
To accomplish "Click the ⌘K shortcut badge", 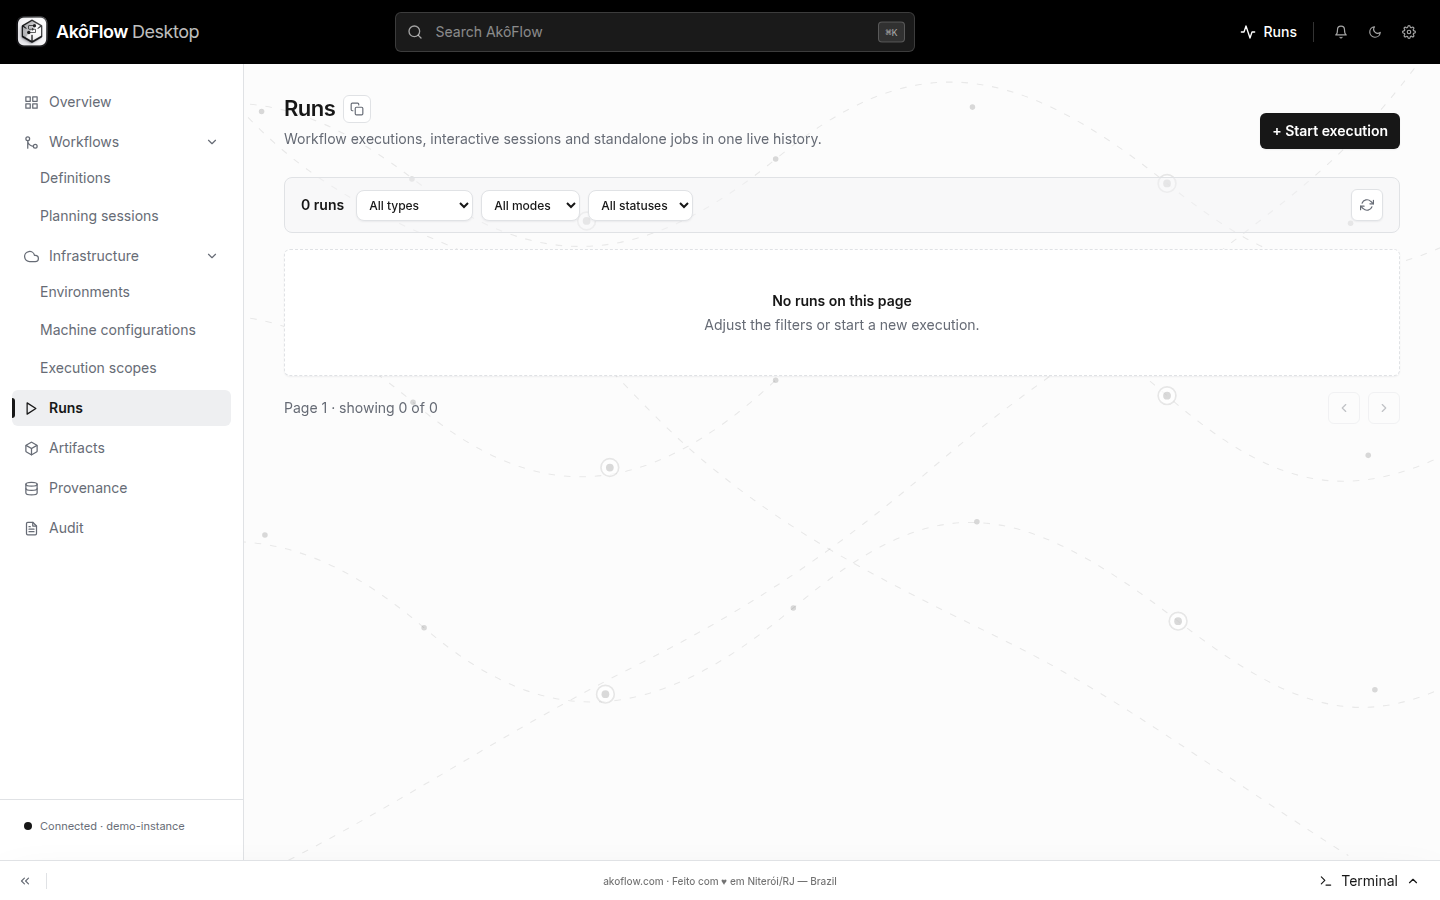I will [x=891, y=32].
